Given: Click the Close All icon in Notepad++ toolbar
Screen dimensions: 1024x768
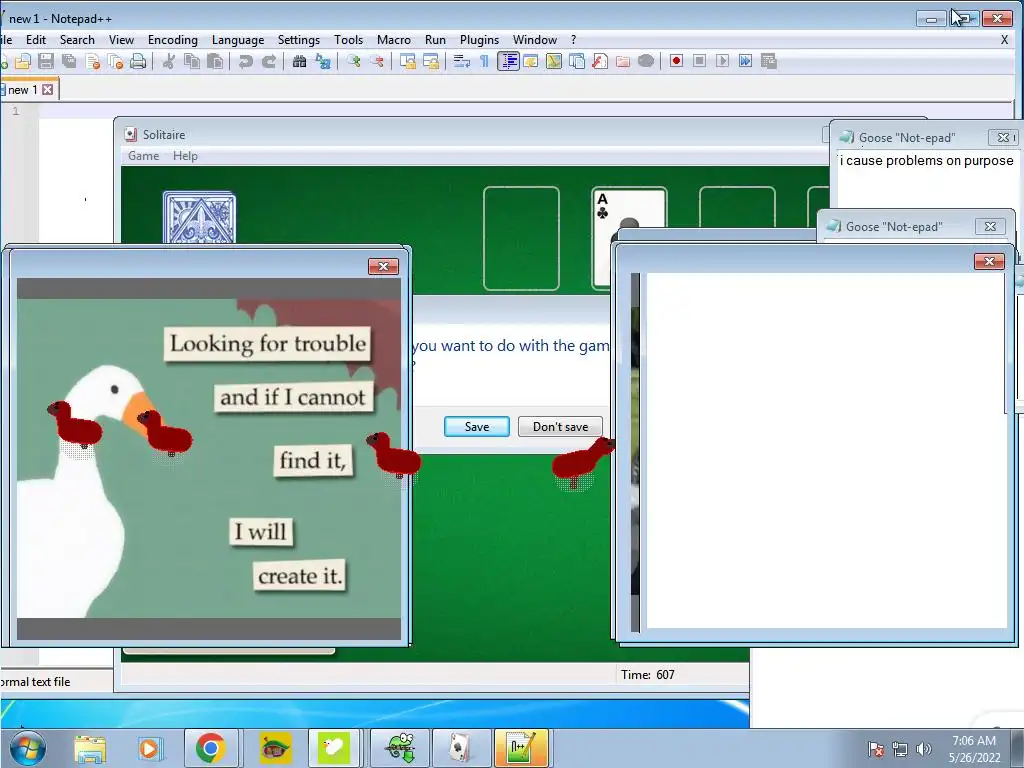Looking at the screenshot, I should coord(116,61).
